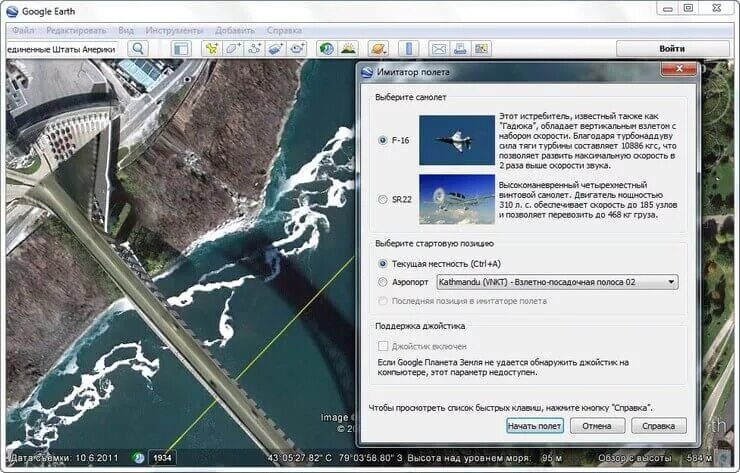Viewport: 740px width, 473px height.
Task: Click the print icon
Action: click(460, 49)
